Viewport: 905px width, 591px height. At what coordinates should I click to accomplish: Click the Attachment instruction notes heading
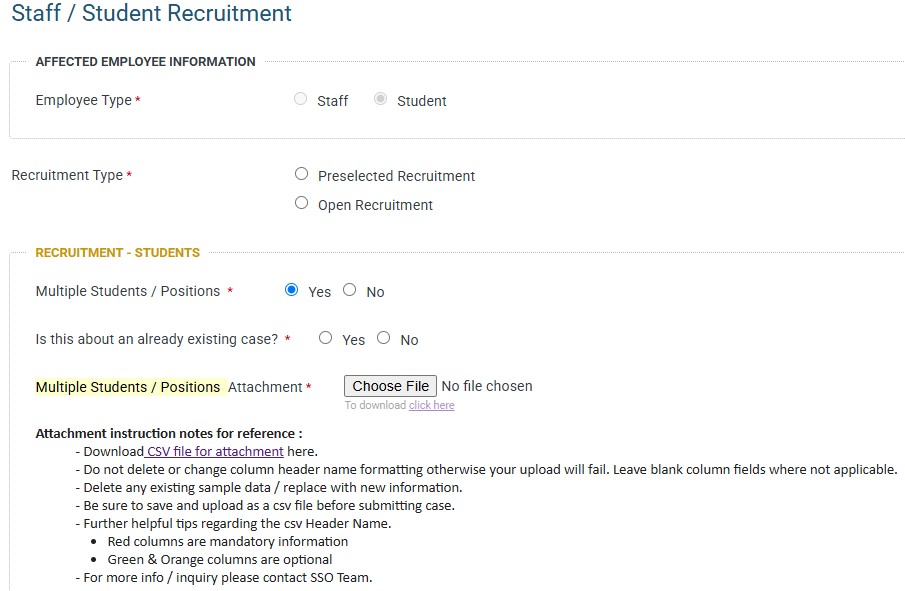169,434
